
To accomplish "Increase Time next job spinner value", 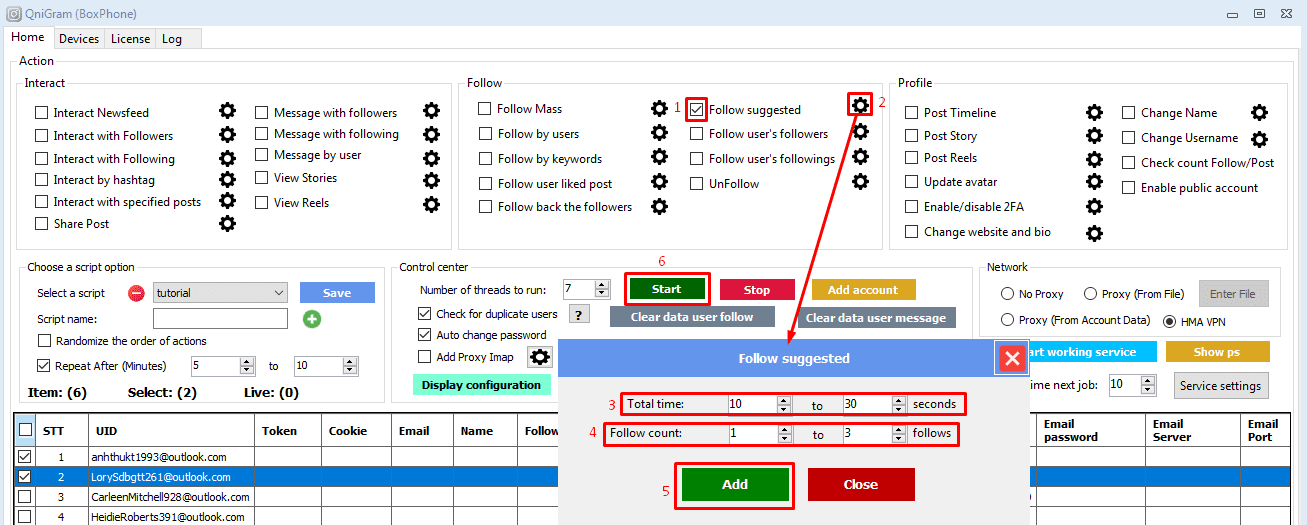I will tap(1147, 380).
